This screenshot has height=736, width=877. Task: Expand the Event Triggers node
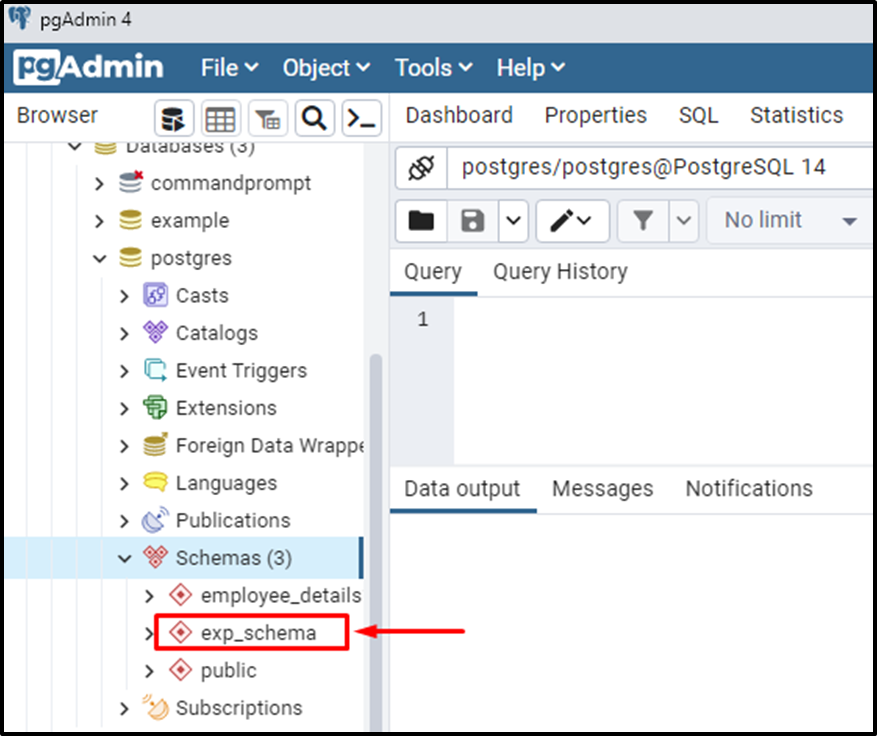click(x=124, y=371)
